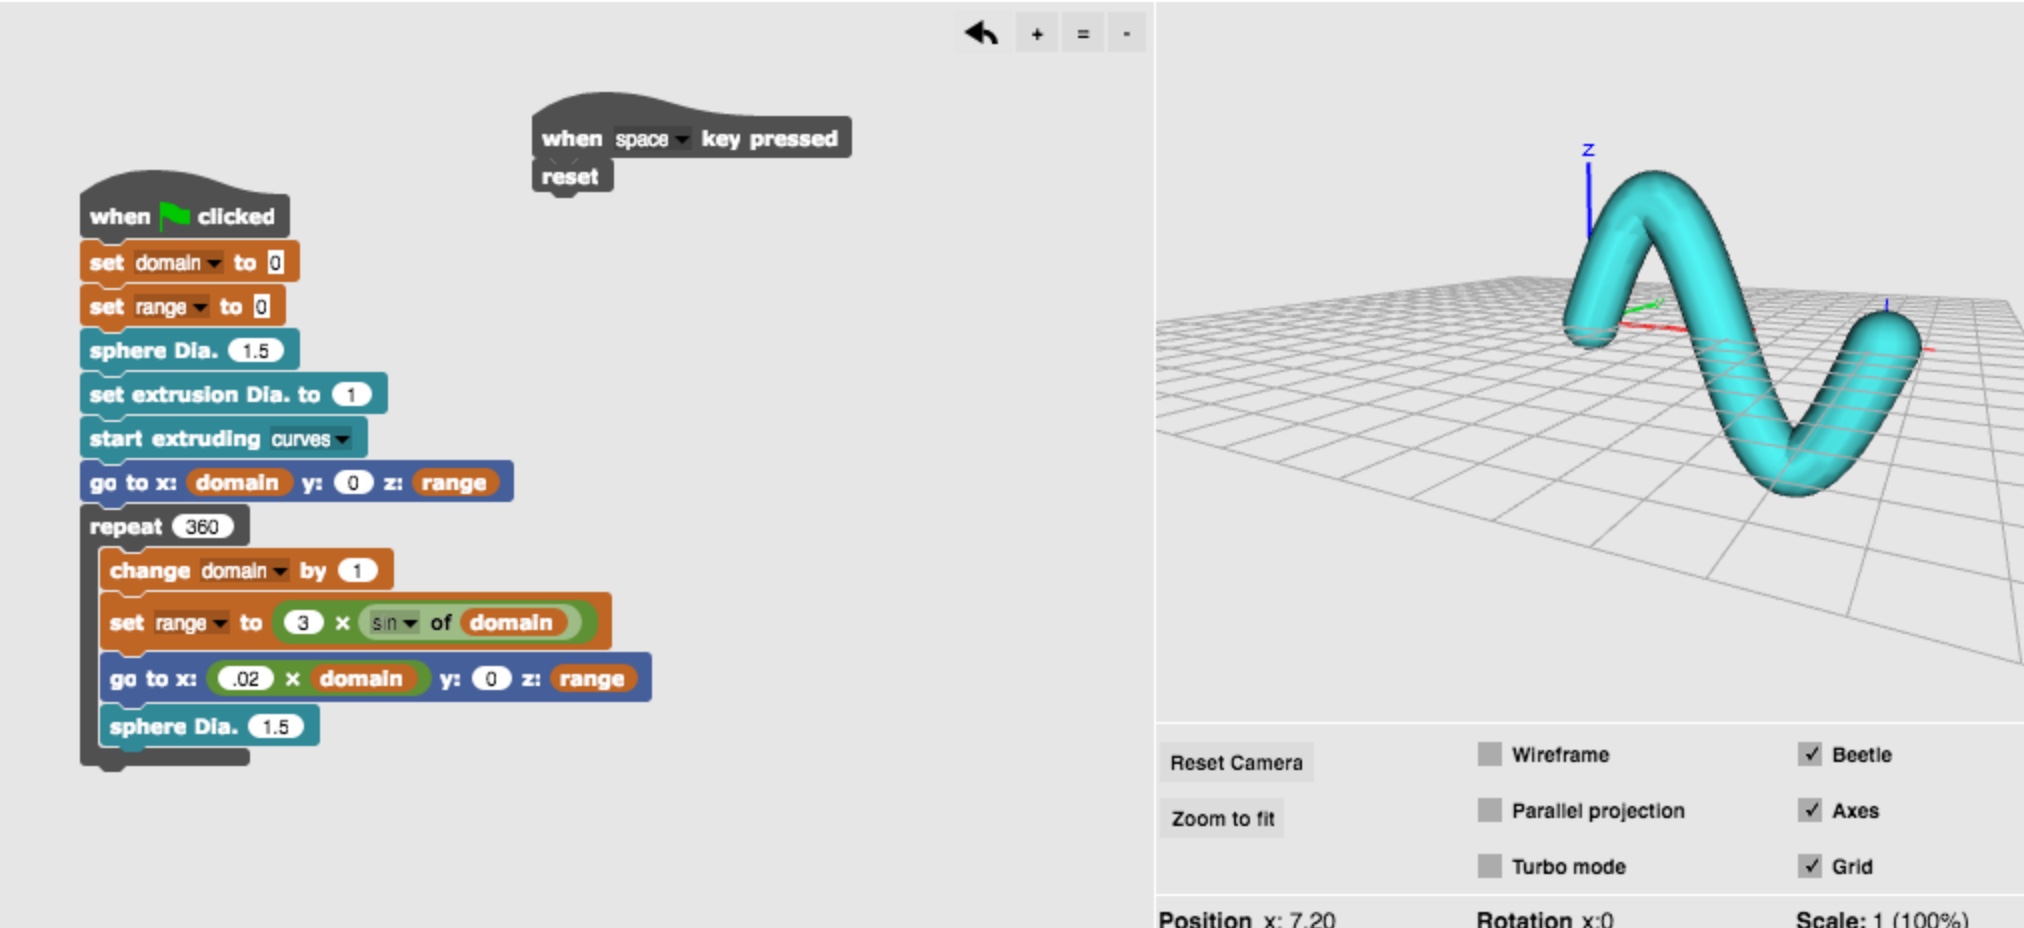Expand the curves extruding dropdown
This screenshot has width=2024, height=928.
tap(342, 440)
